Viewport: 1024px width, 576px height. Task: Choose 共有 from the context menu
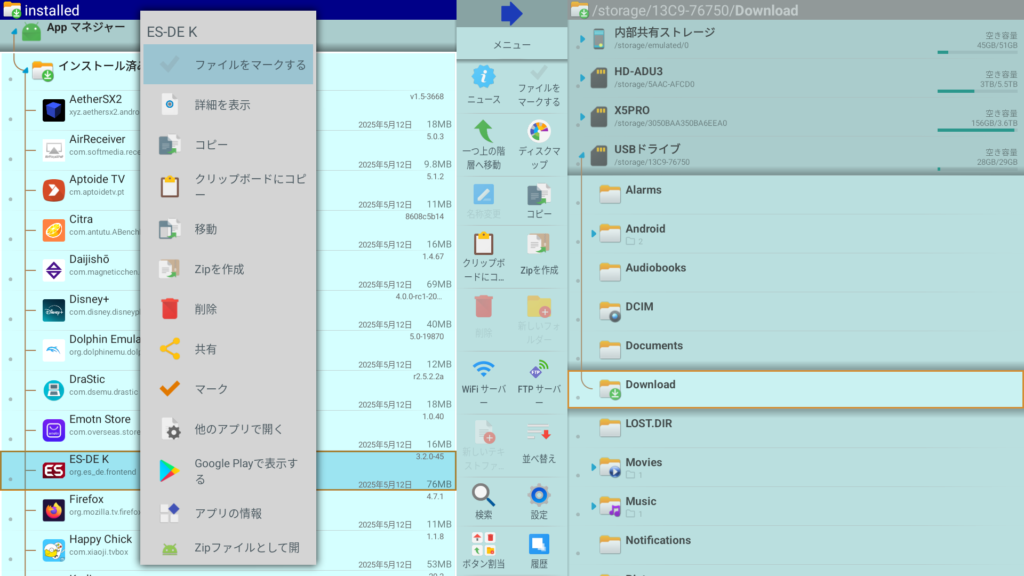click(x=228, y=349)
